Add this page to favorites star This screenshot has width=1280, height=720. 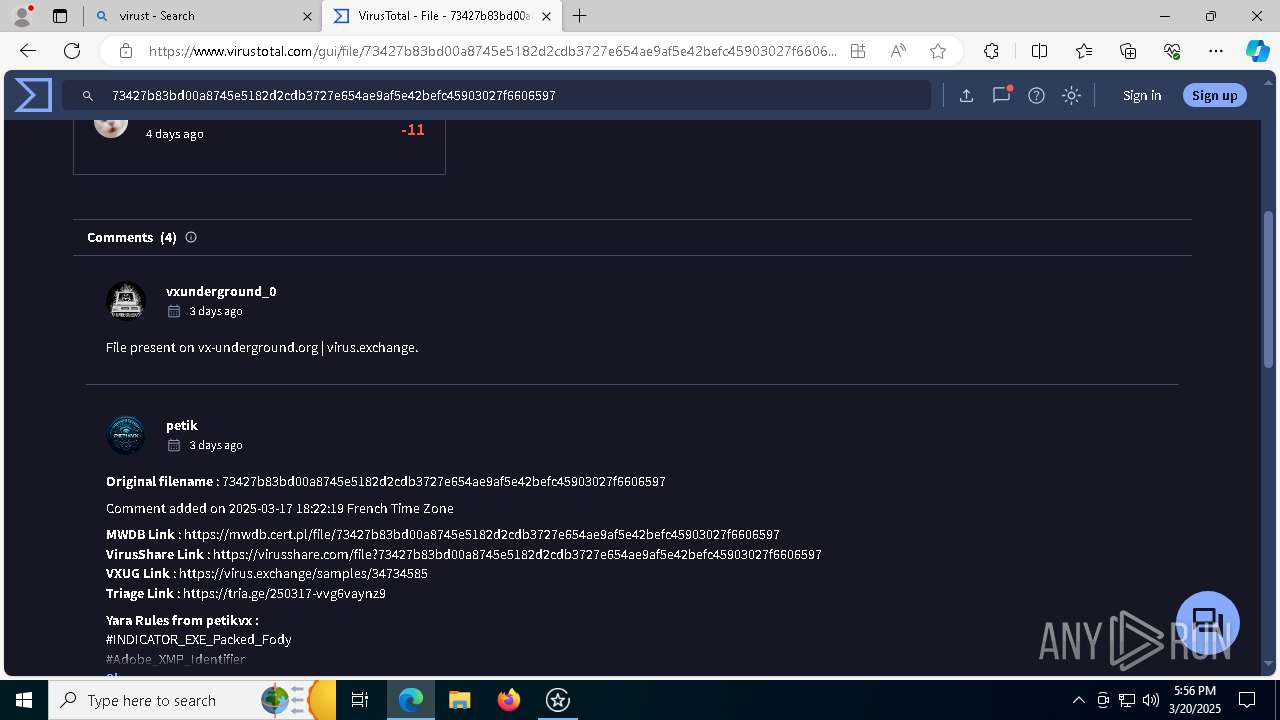tap(938, 51)
